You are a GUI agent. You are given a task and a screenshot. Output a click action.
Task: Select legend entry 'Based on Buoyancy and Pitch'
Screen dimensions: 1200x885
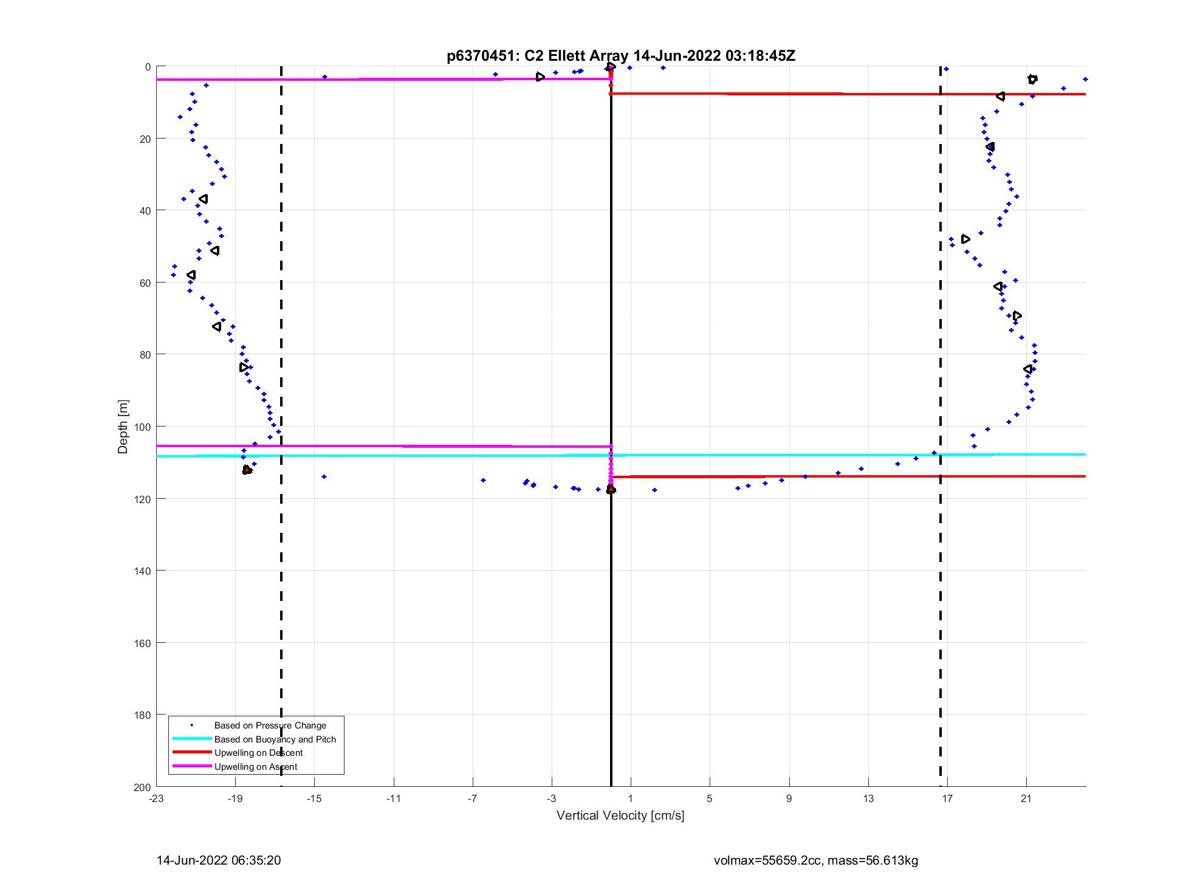click(x=275, y=739)
